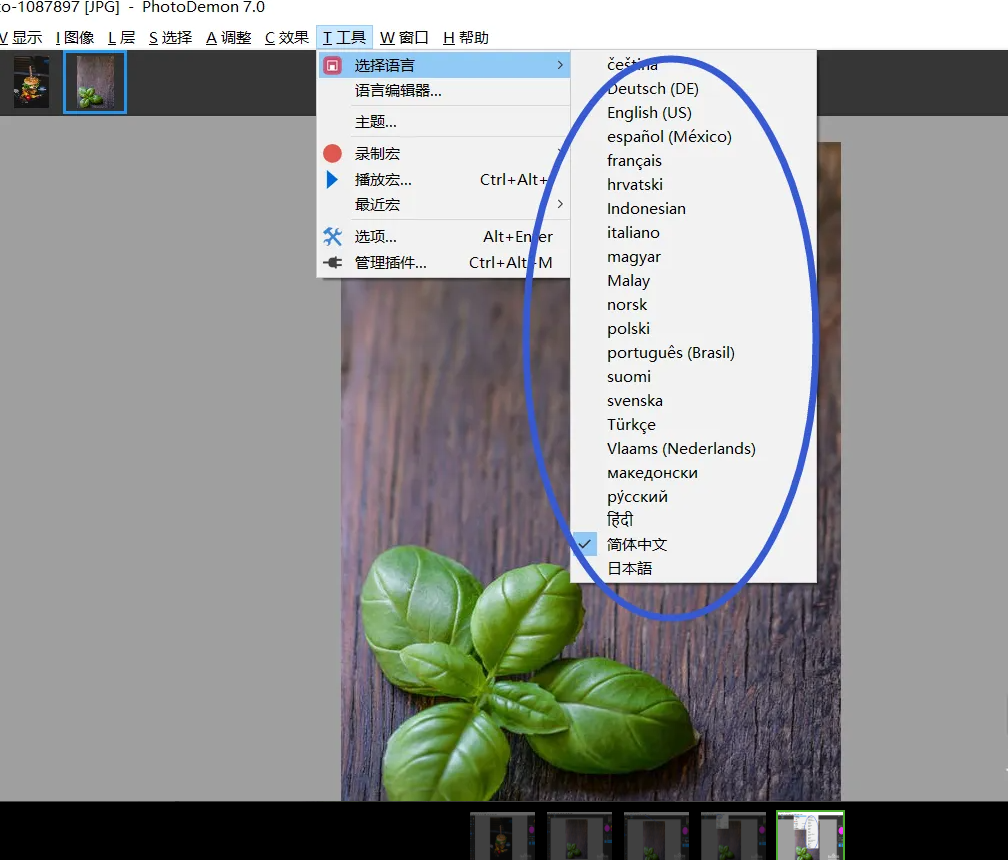Click the checked 简体中文 language entry
The width and height of the screenshot is (1008, 860).
click(637, 545)
